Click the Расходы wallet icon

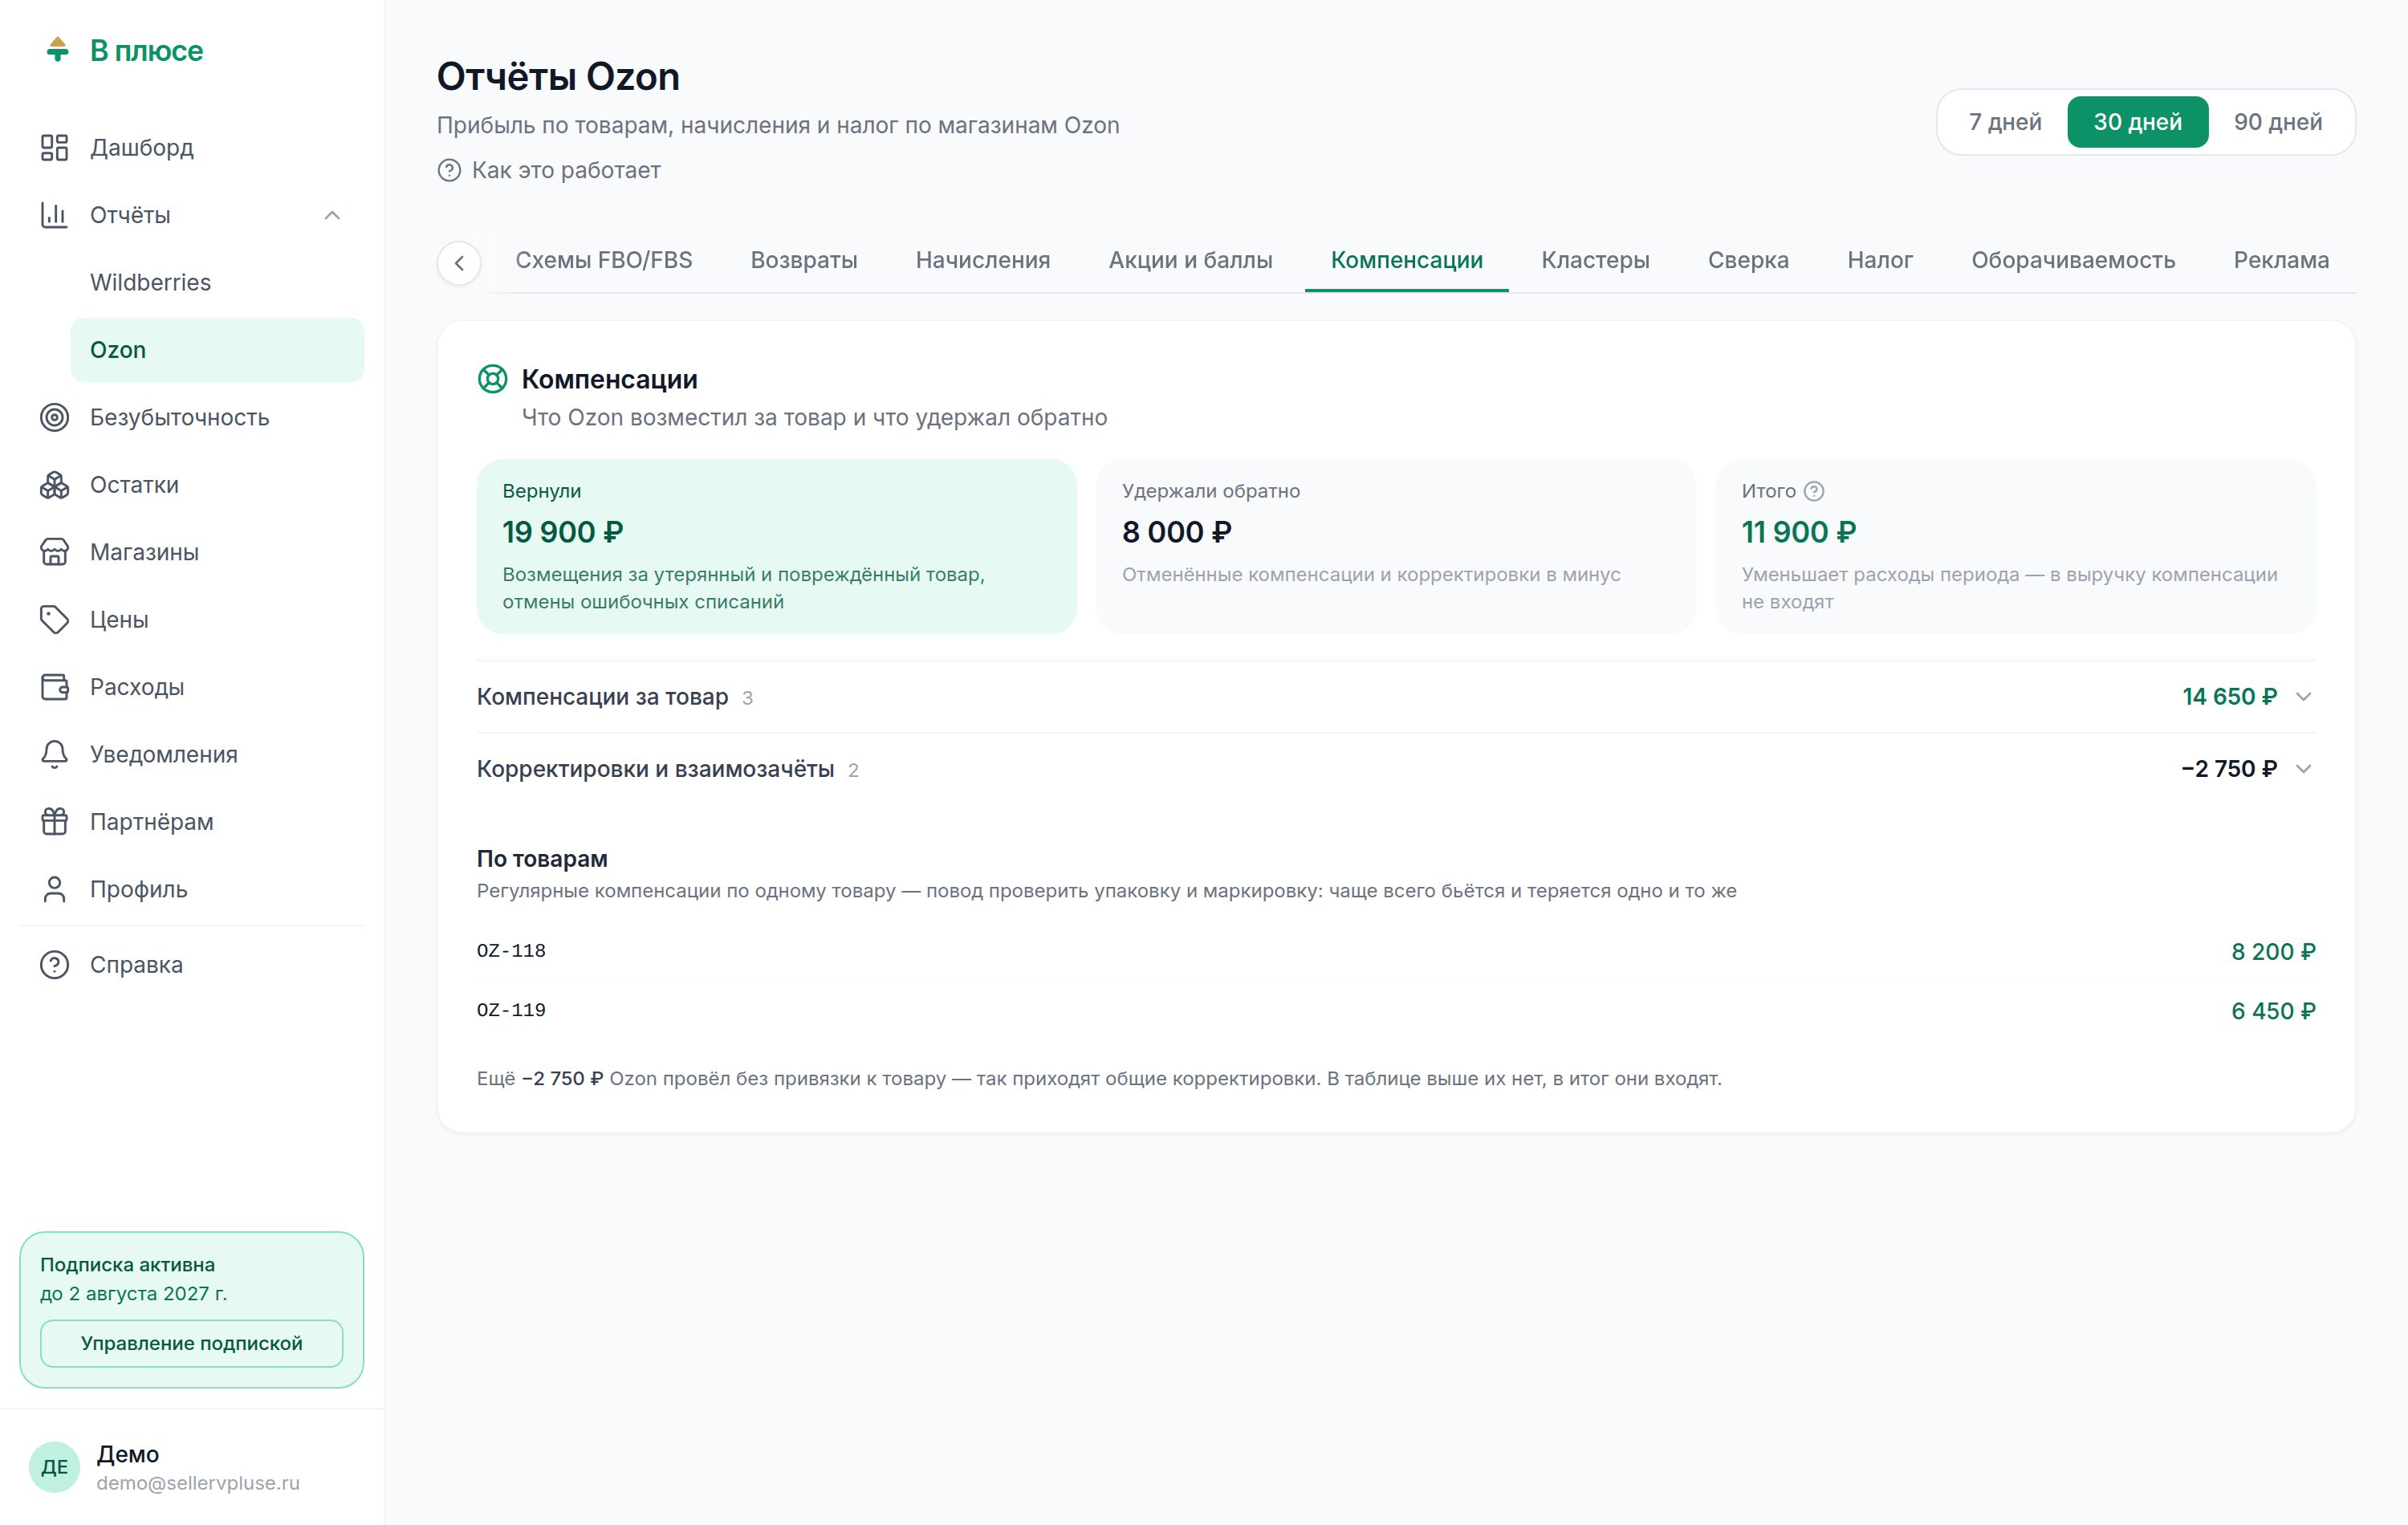click(x=54, y=687)
